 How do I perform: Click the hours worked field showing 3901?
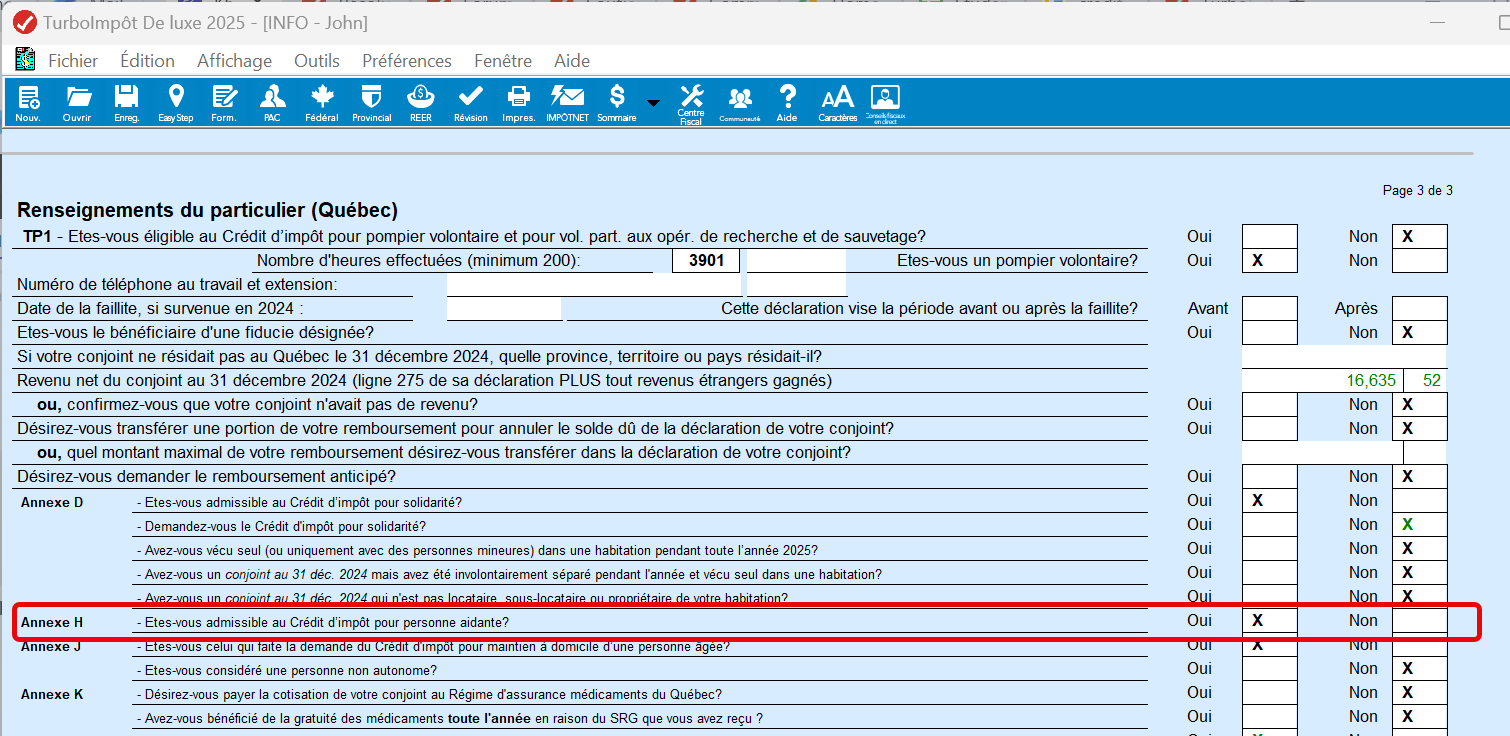tap(706, 261)
